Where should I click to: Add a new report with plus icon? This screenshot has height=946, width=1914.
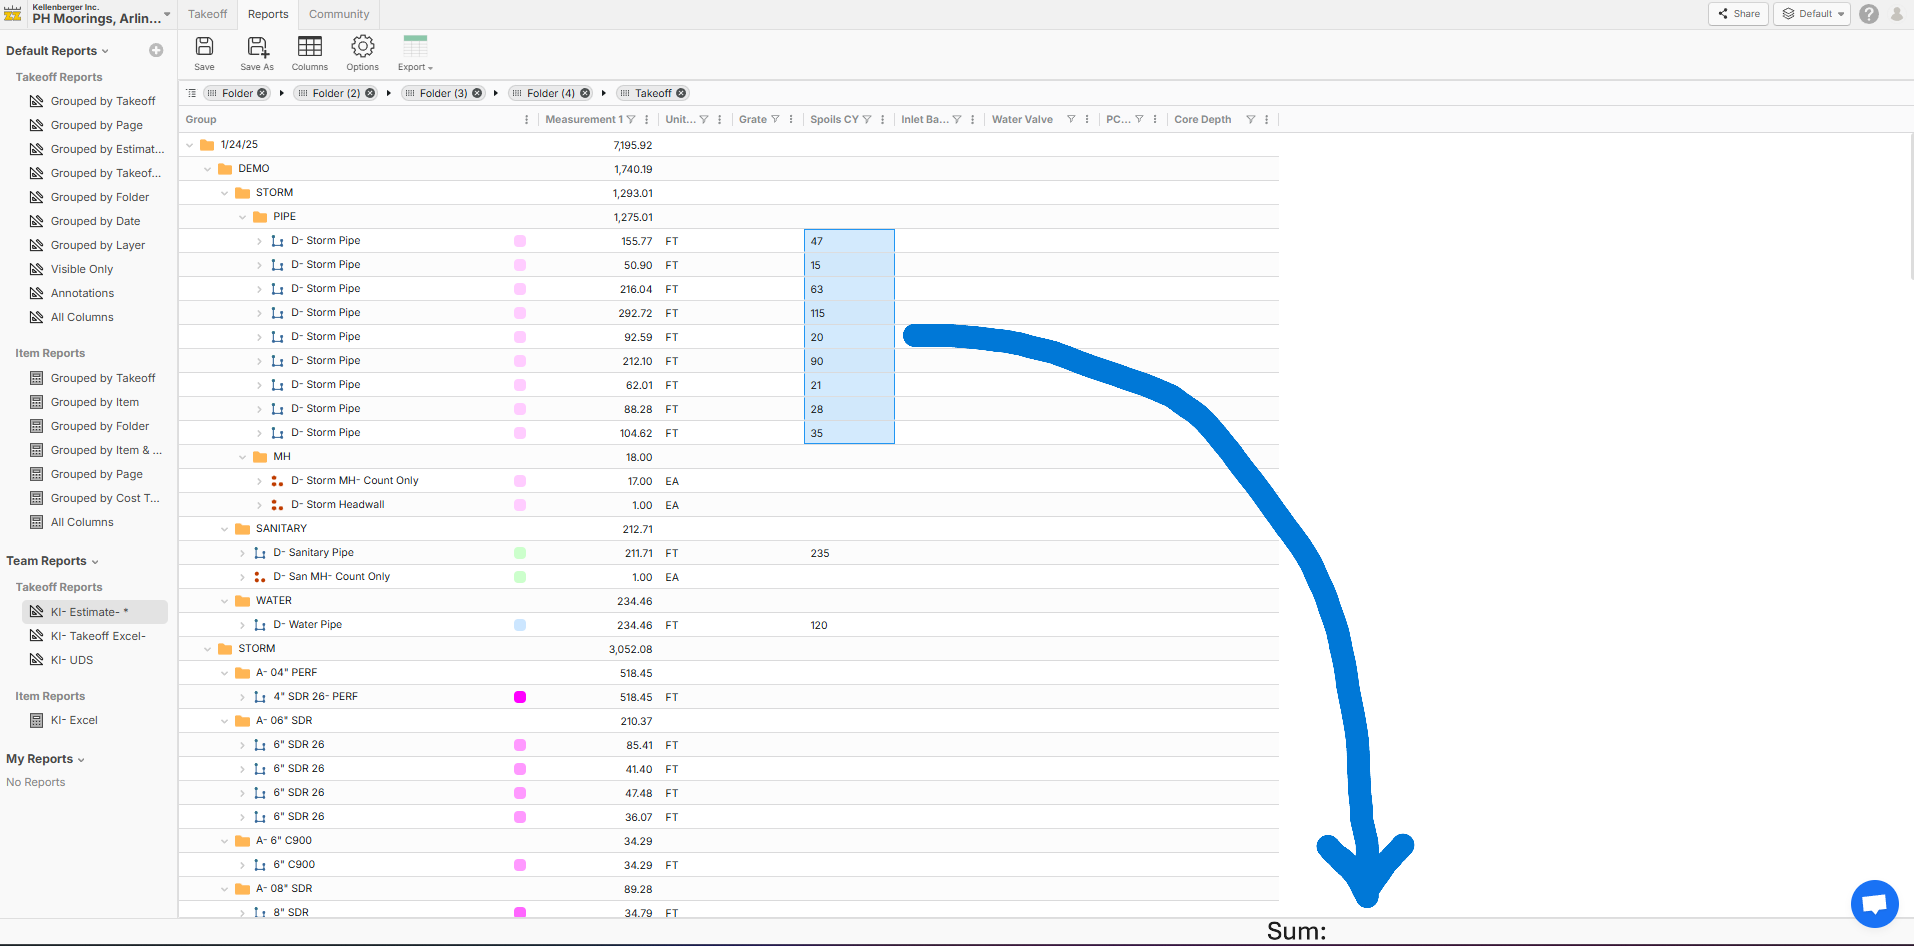pyautogui.click(x=156, y=51)
